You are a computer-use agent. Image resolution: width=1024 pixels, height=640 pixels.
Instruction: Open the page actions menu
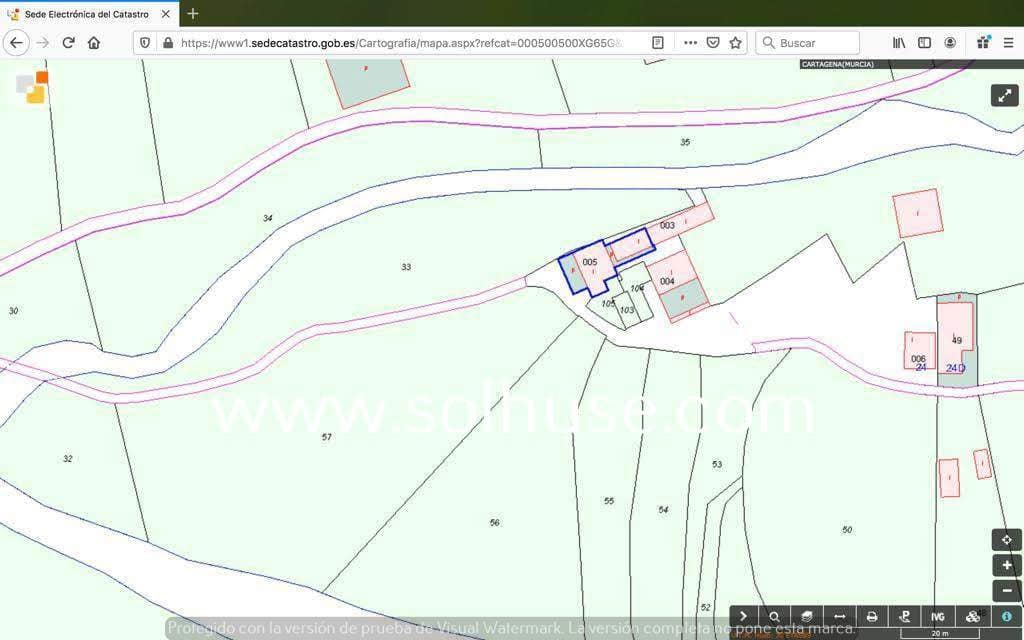coord(689,42)
